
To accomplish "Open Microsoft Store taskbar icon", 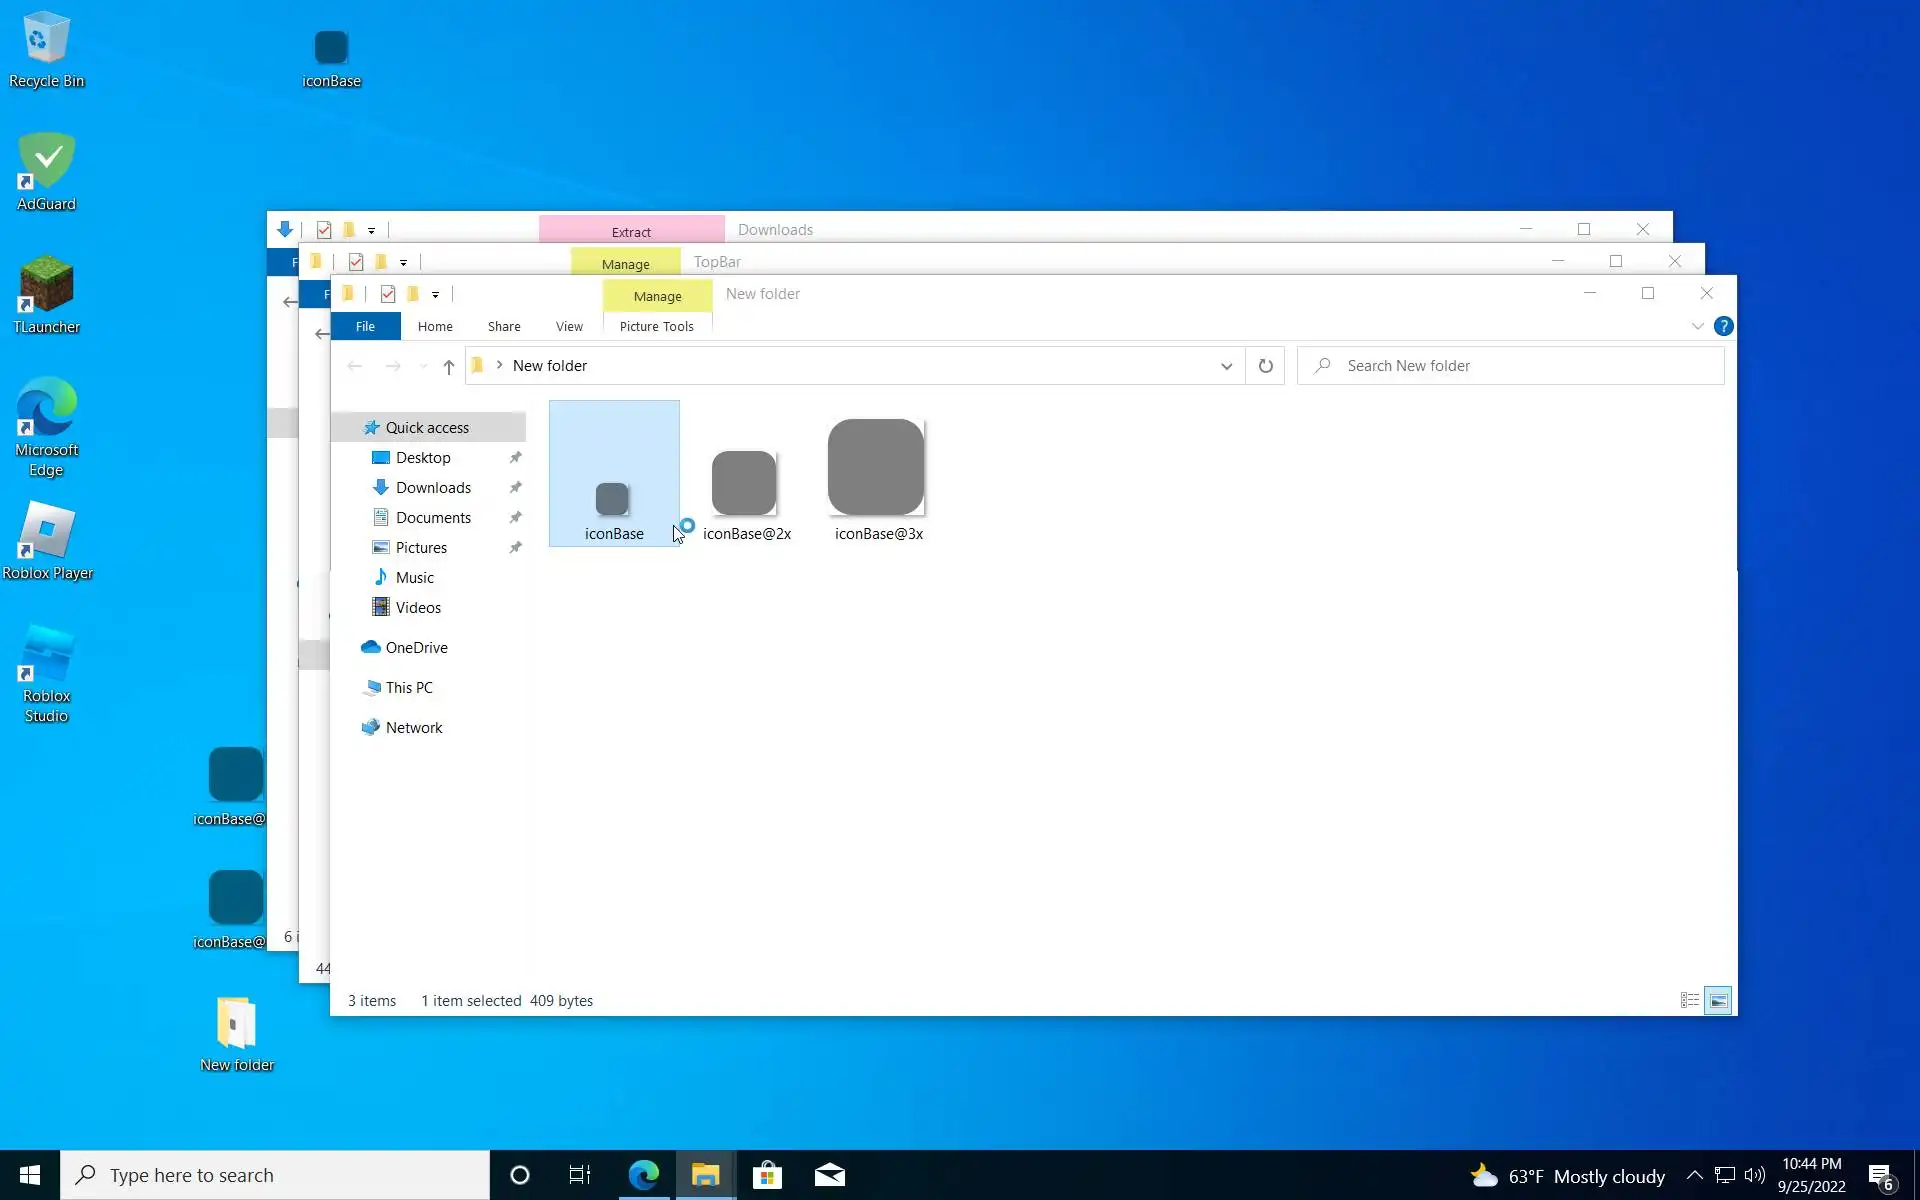I will pos(767,1175).
